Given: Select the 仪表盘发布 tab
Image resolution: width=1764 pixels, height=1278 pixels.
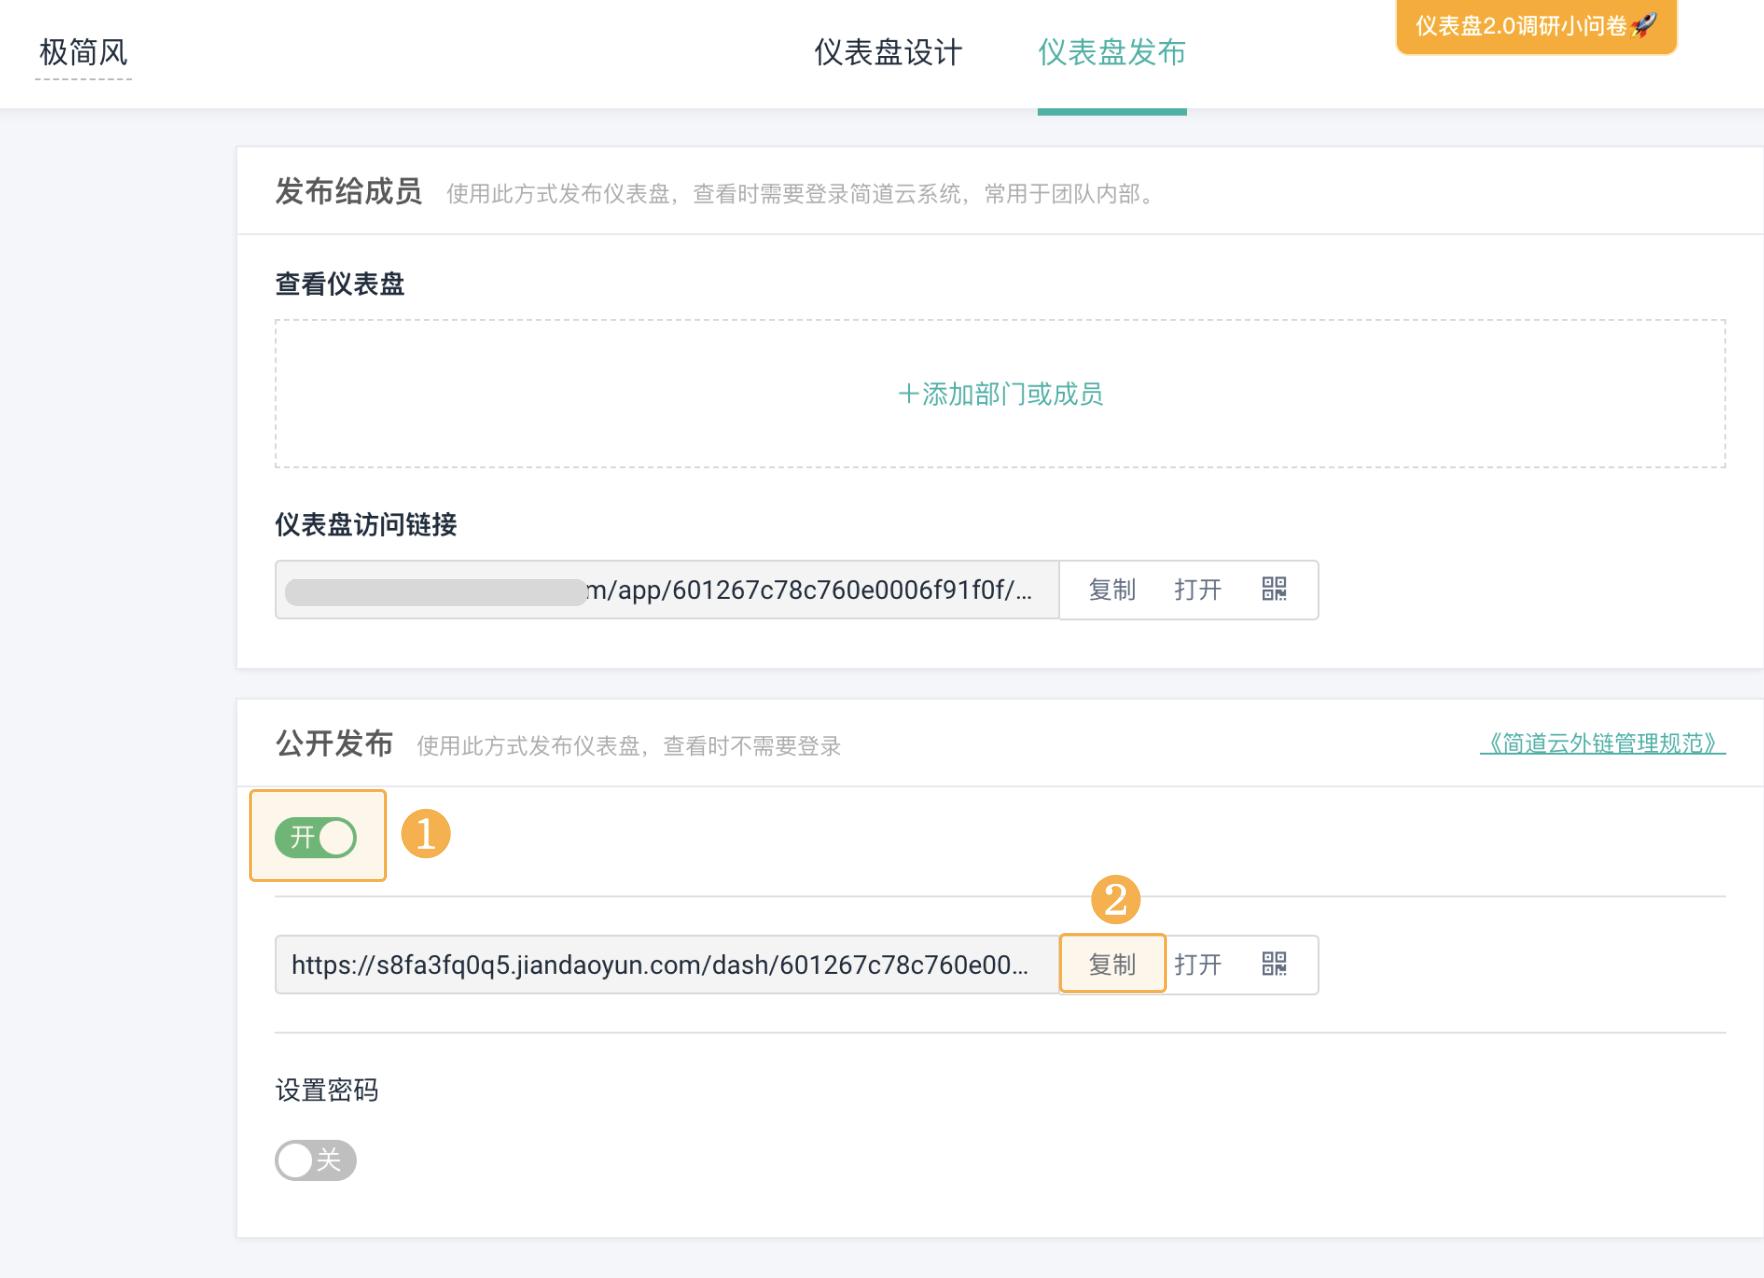Looking at the screenshot, I should point(1112,54).
